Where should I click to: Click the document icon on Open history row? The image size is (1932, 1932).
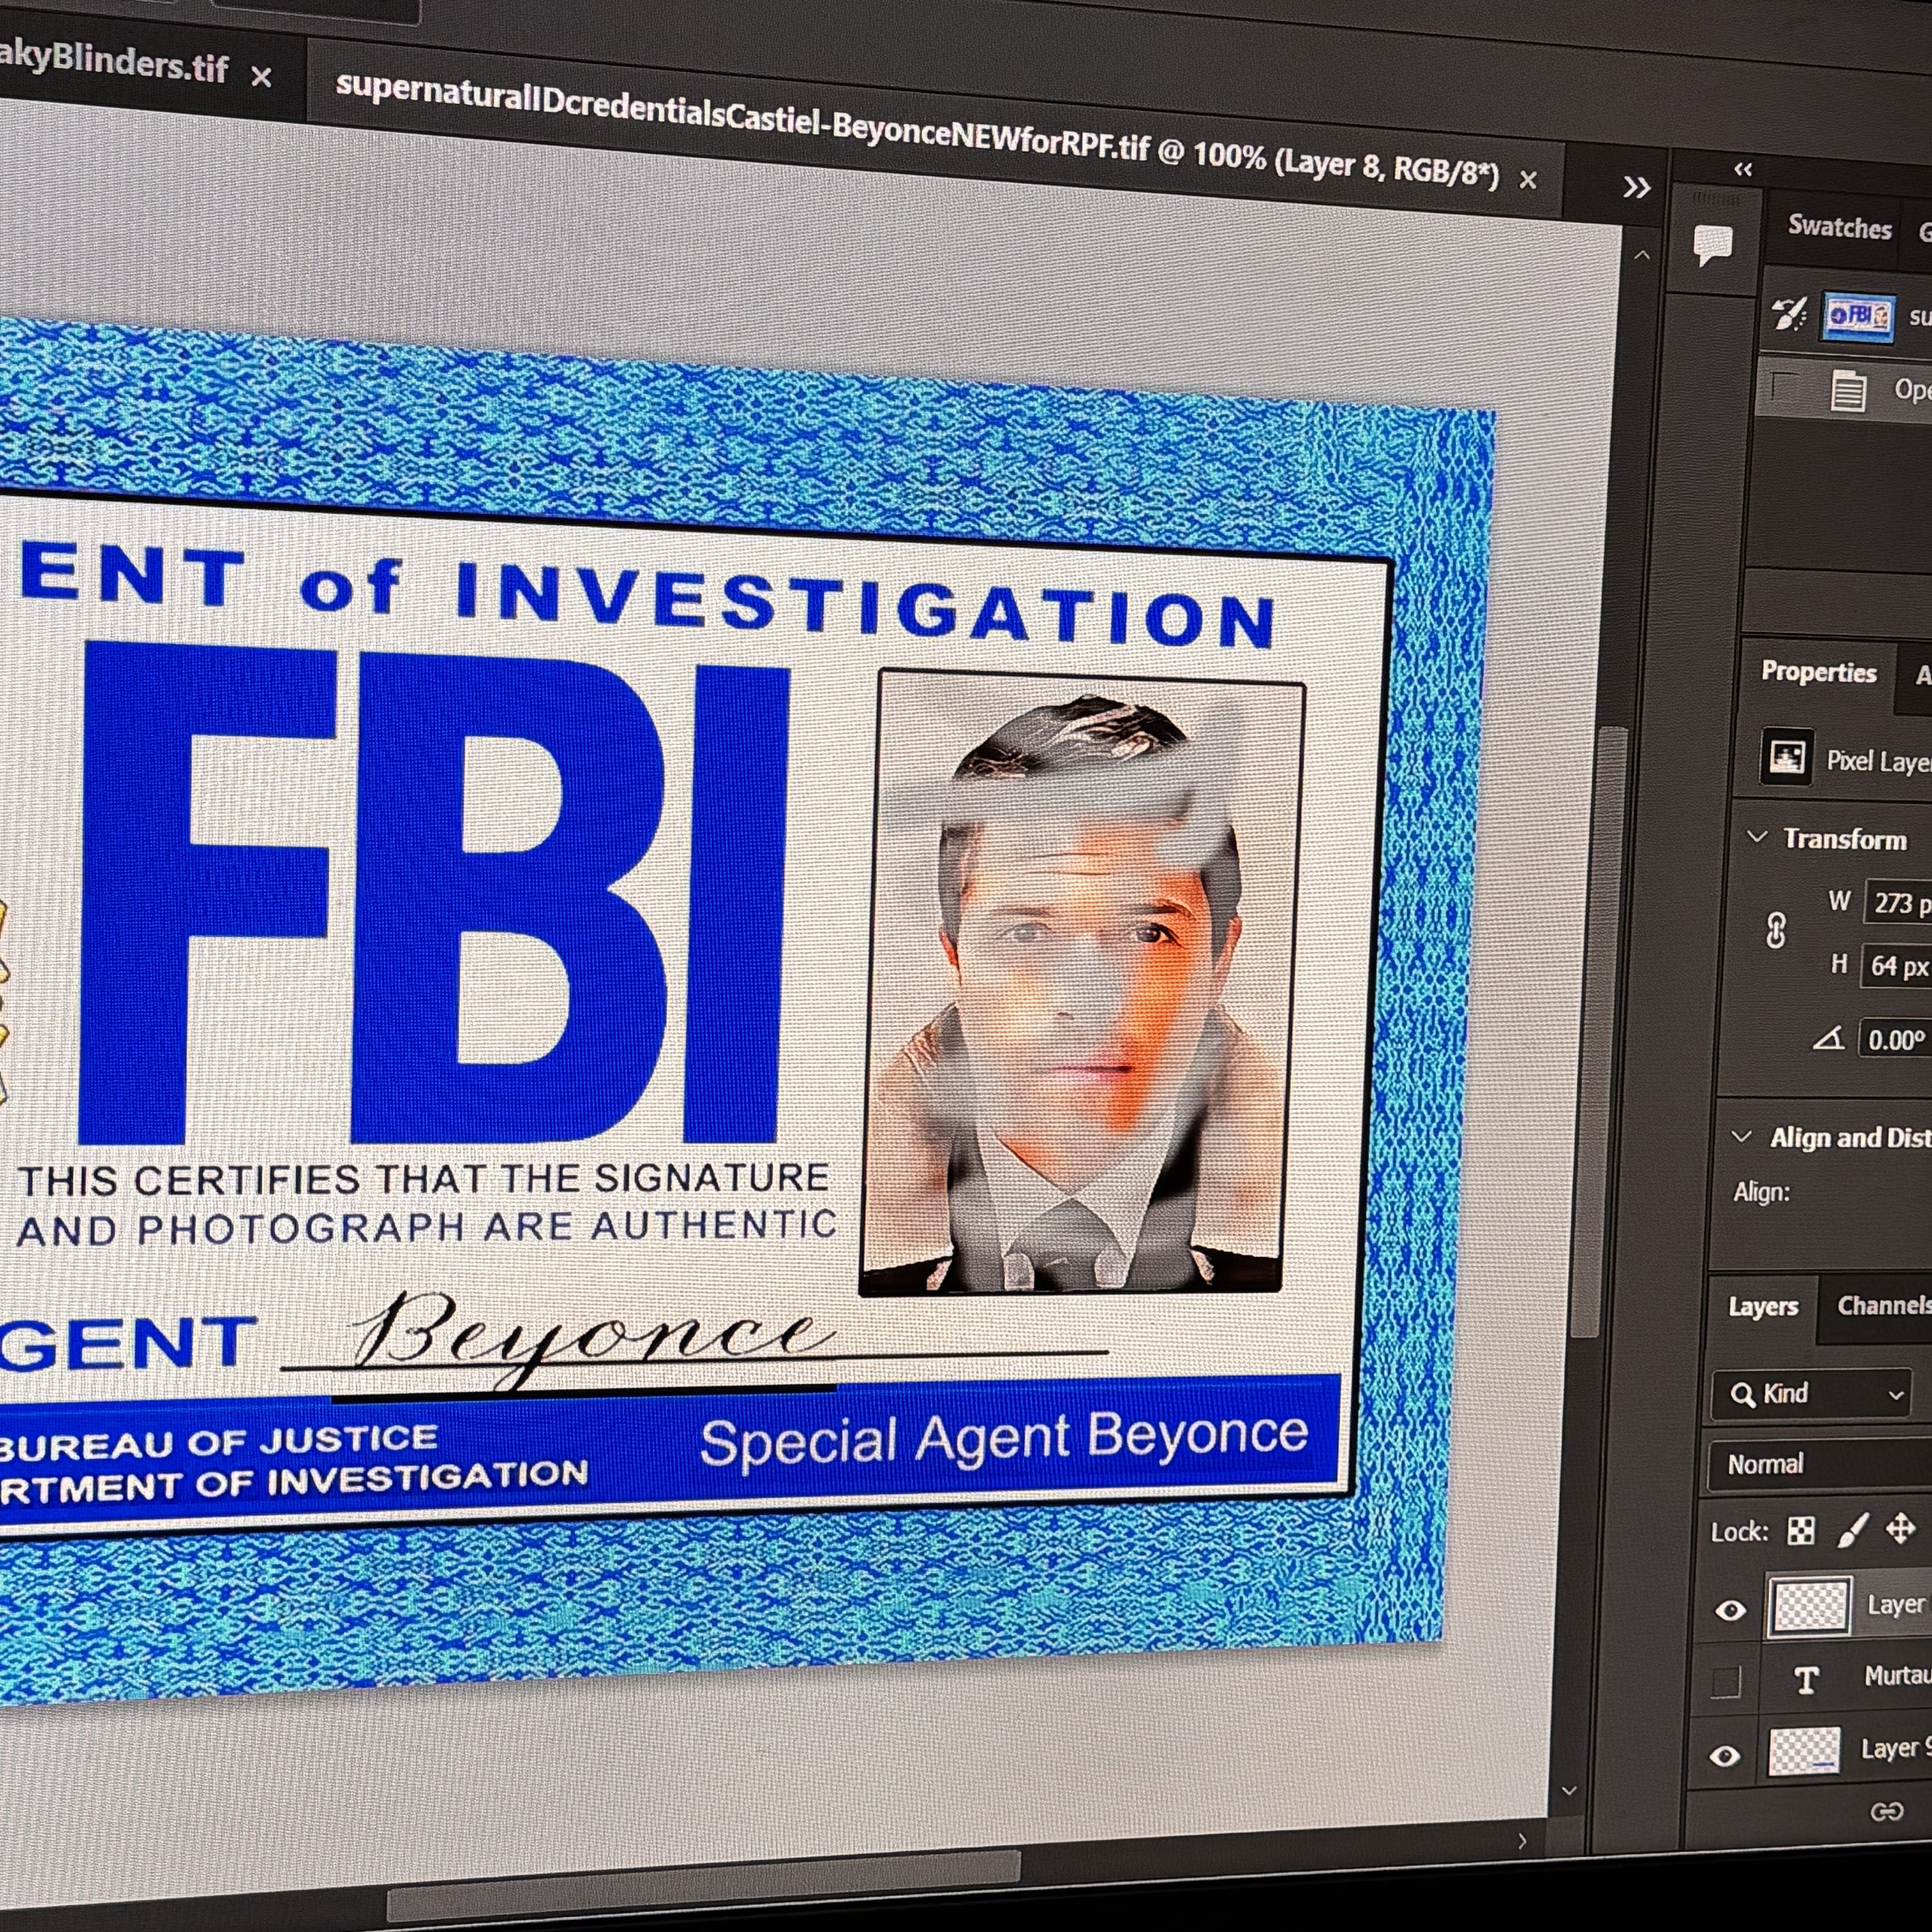pos(1848,391)
